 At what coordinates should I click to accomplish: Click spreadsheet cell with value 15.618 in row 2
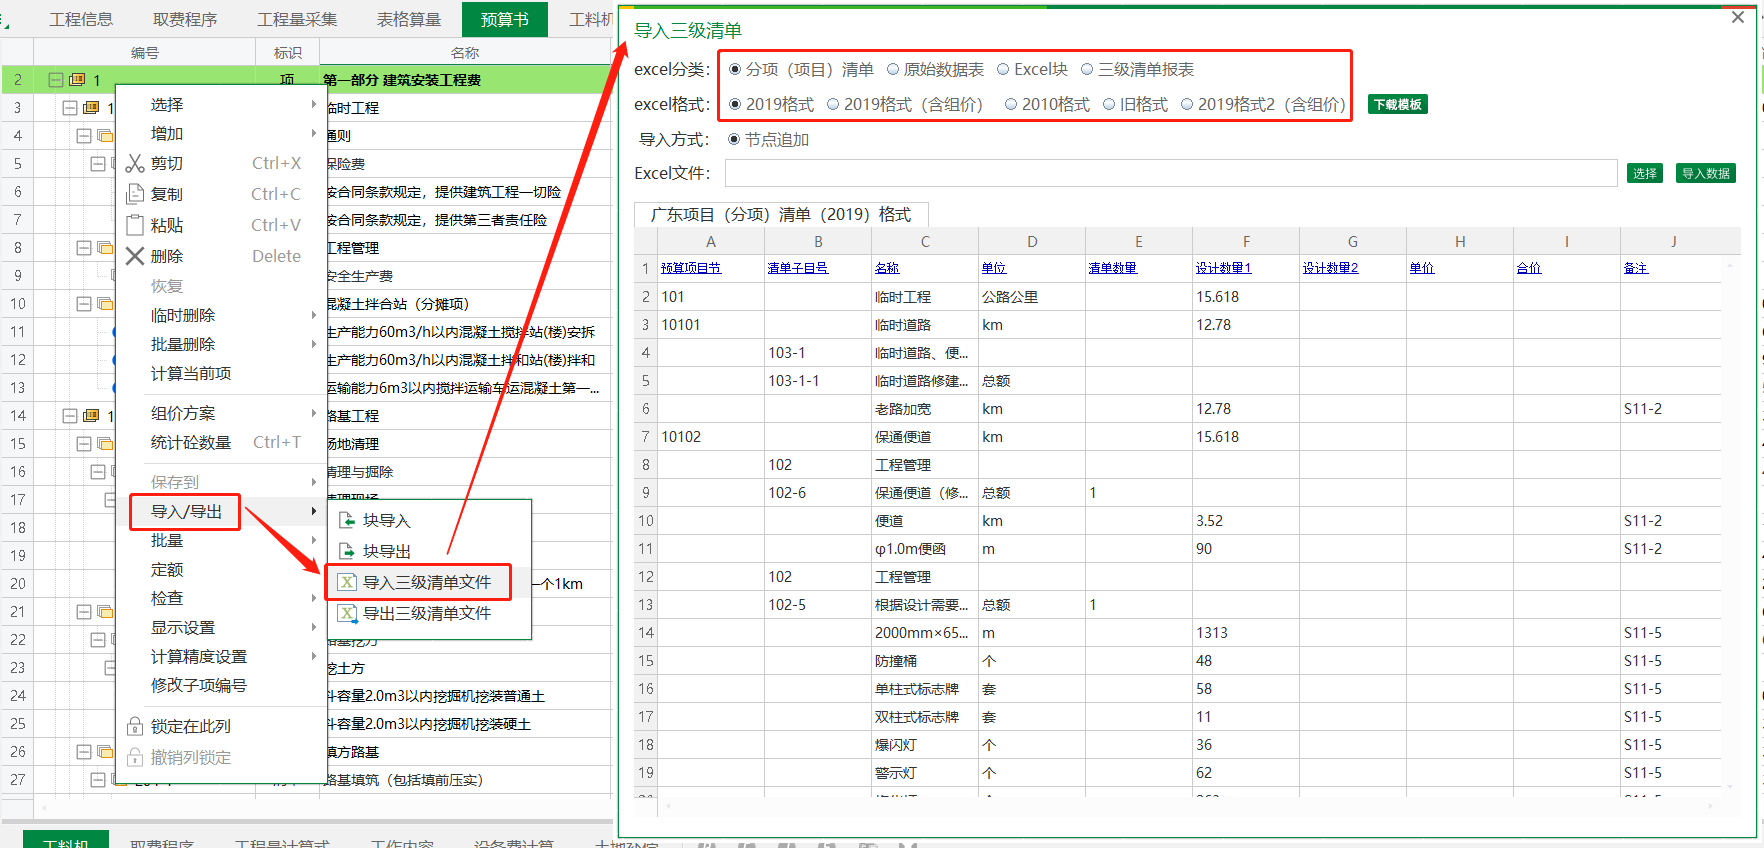coord(1246,297)
